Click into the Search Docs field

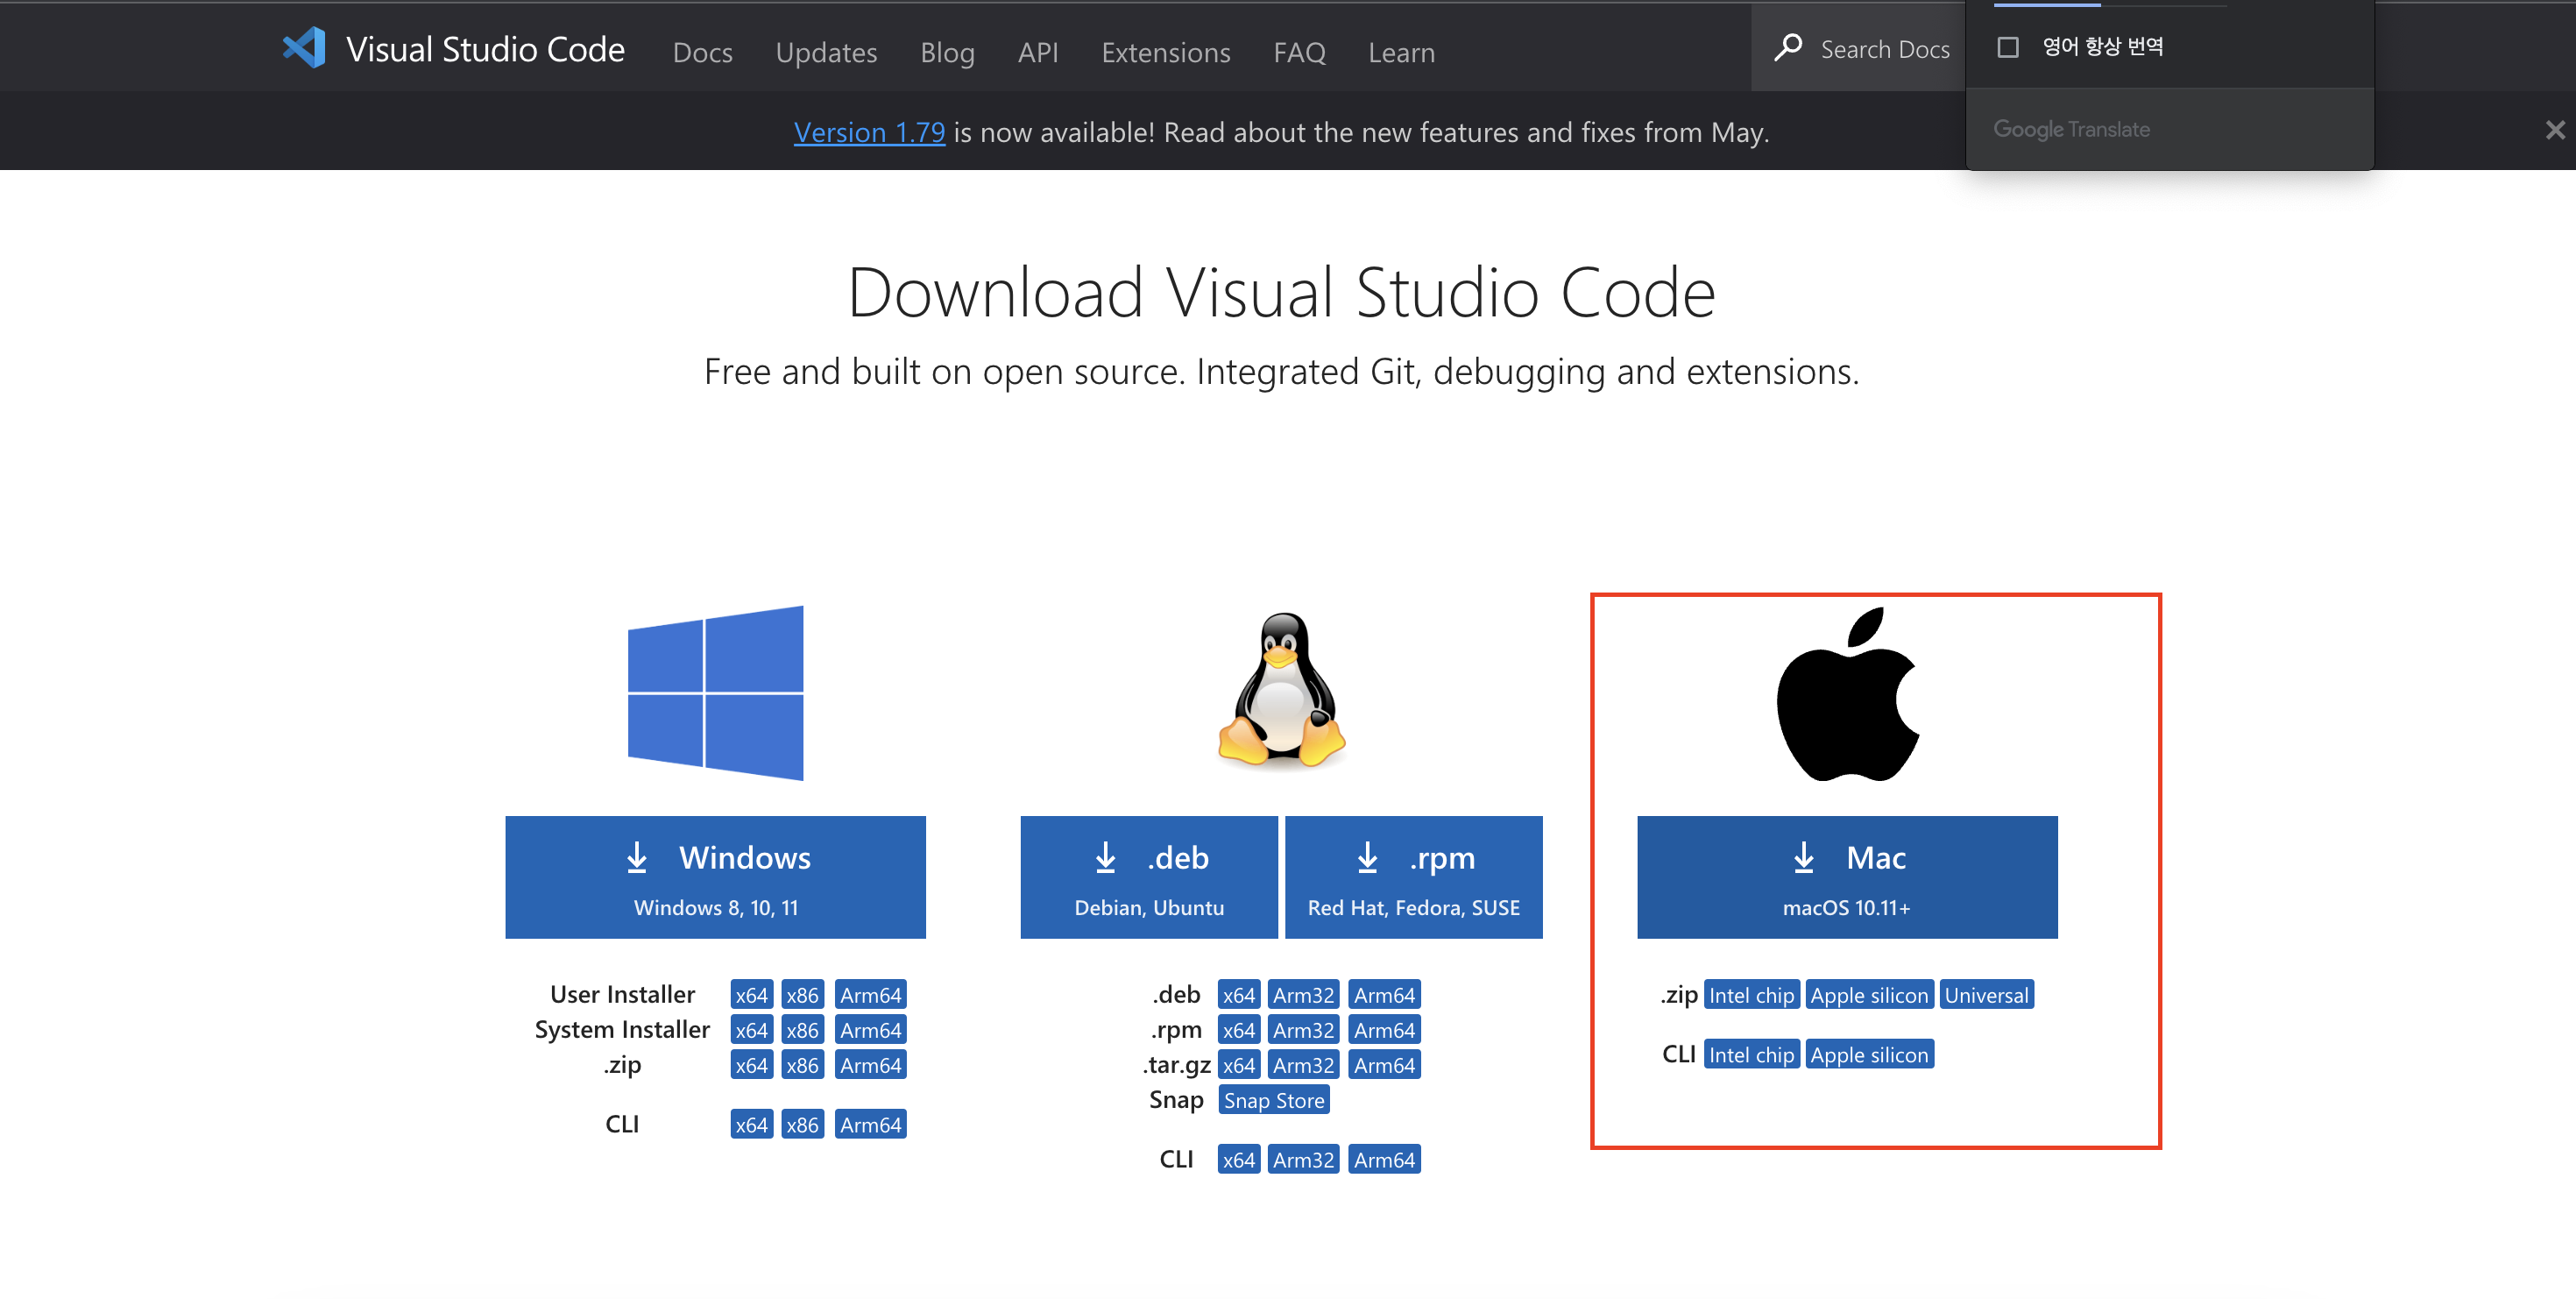(x=1884, y=49)
